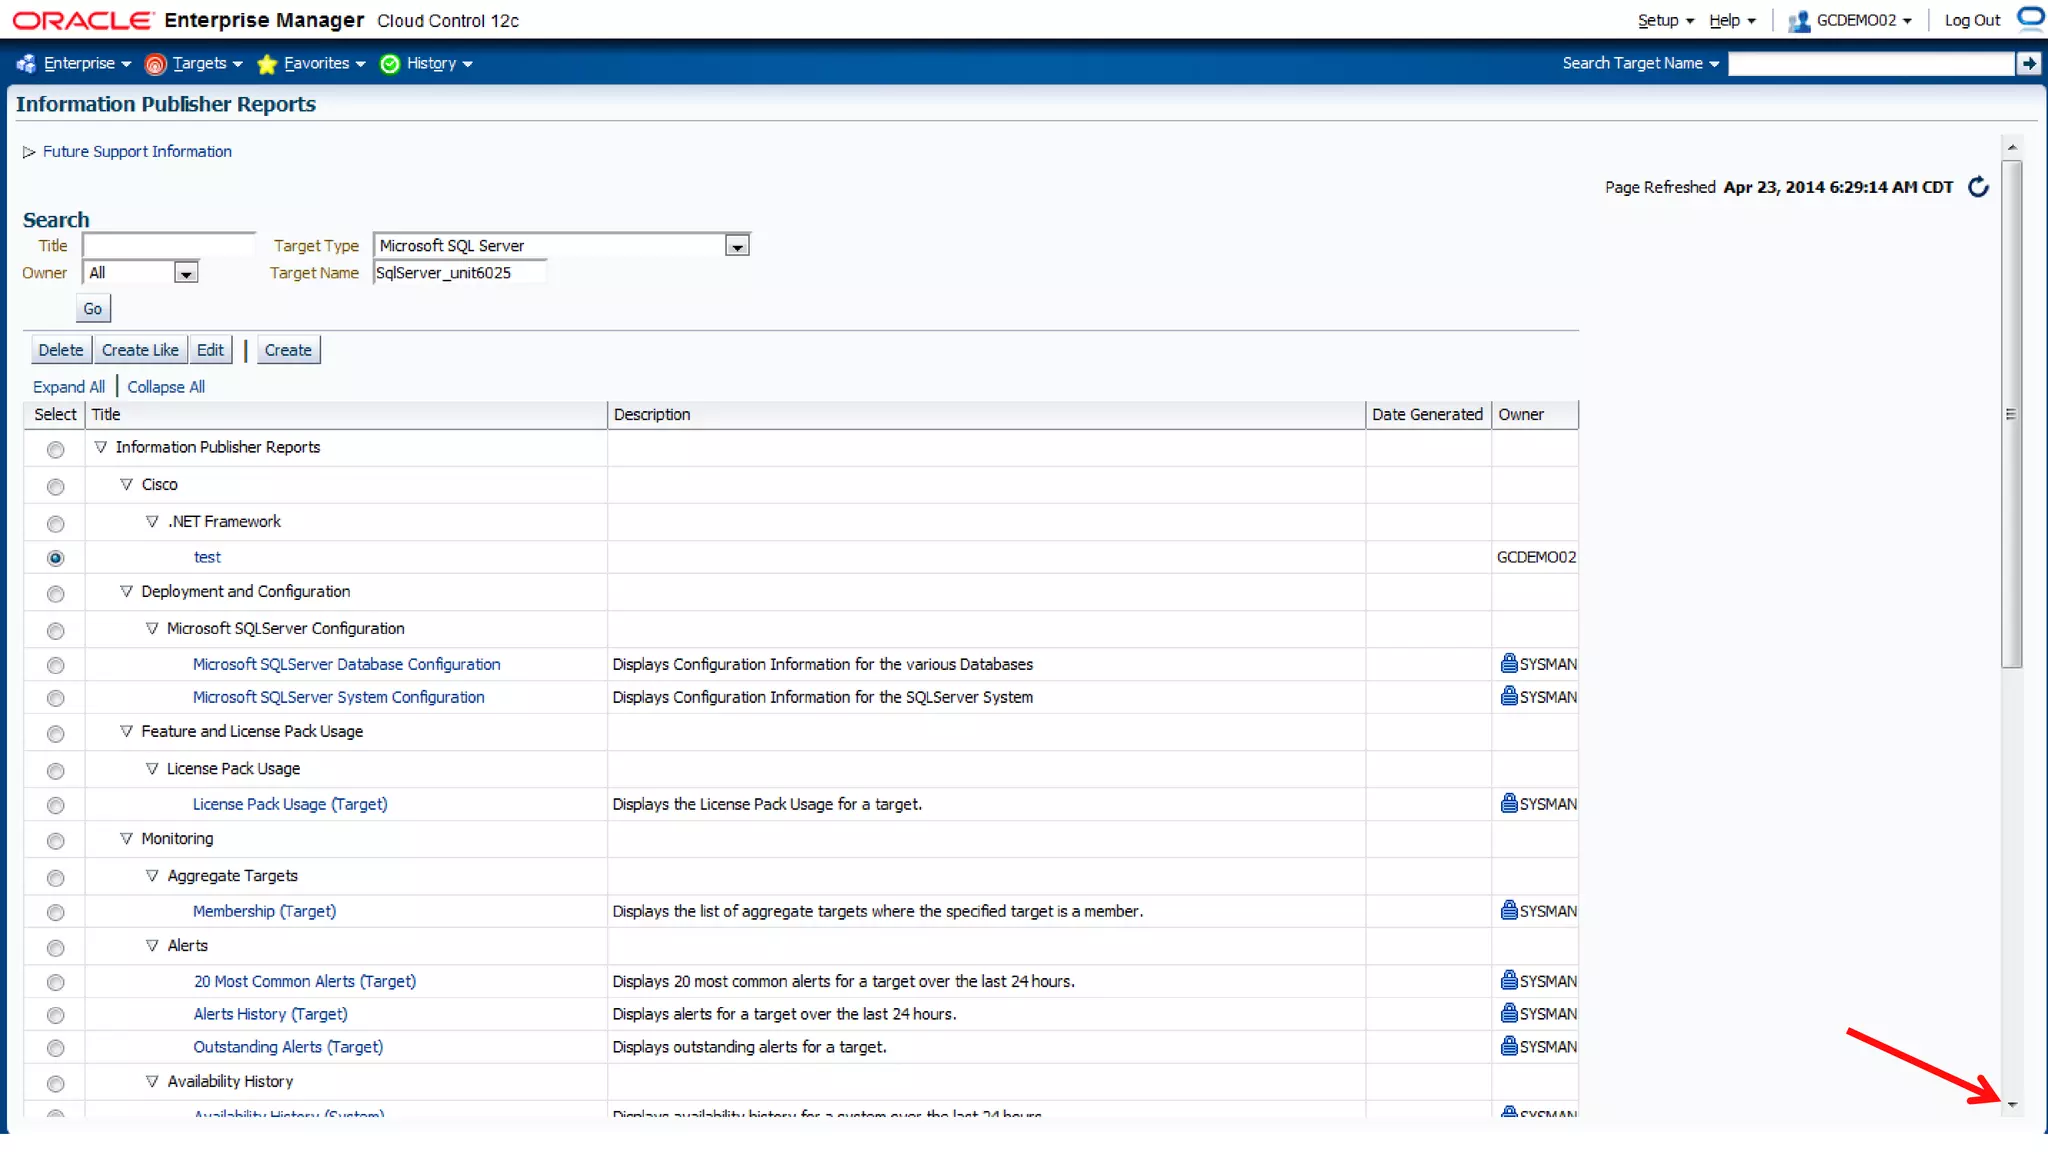Screen dimensions: 2048x1152
Task: Open the Favorites menu
Action: tap(324, 63)
